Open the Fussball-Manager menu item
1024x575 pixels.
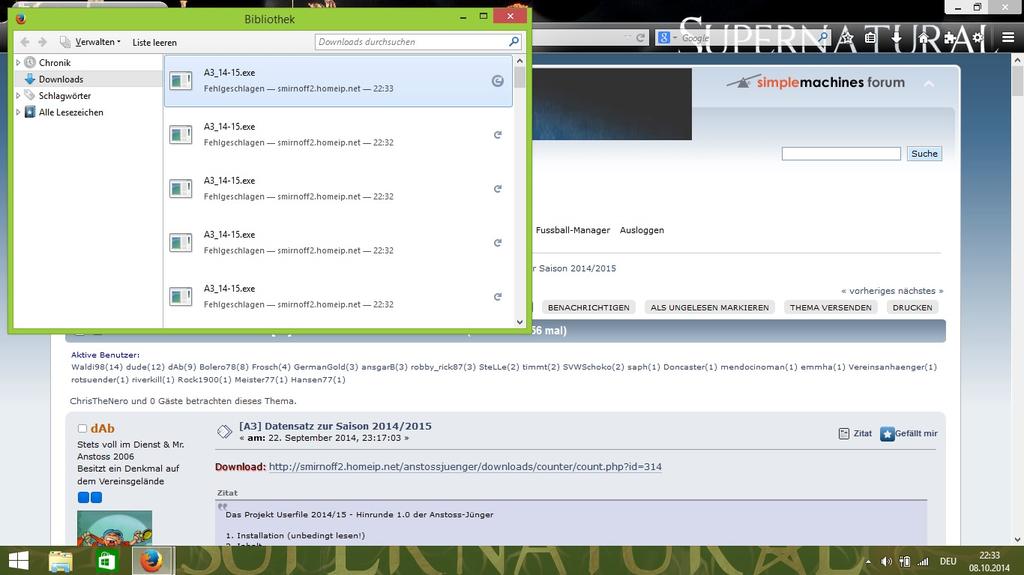click(573, 230)
